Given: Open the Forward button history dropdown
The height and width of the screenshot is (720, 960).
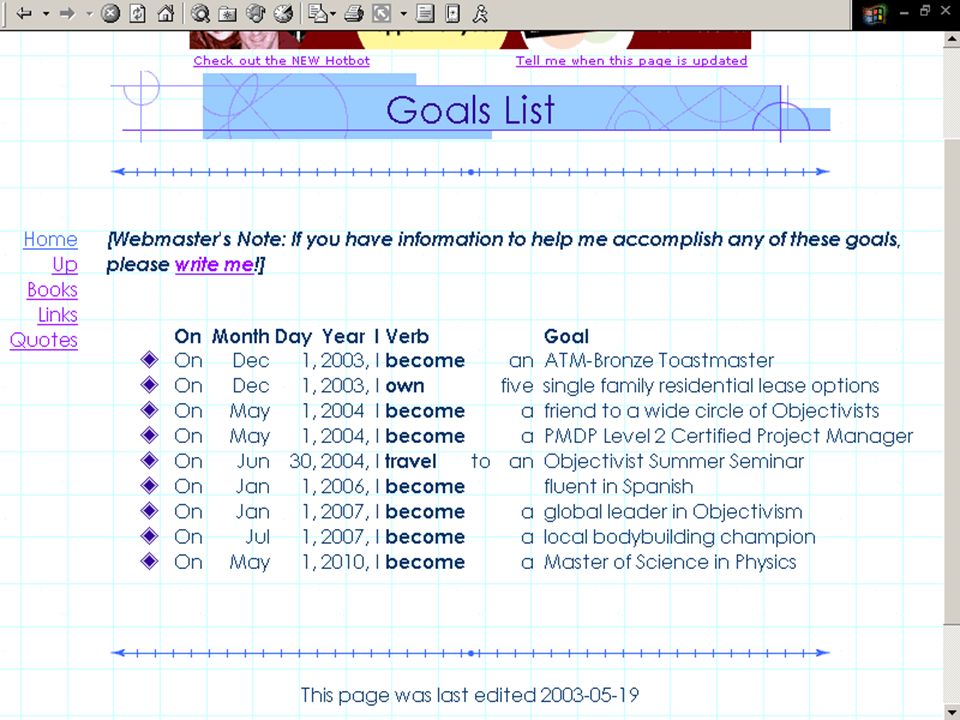Looking at the screenshot, I should tap(89, 13).
